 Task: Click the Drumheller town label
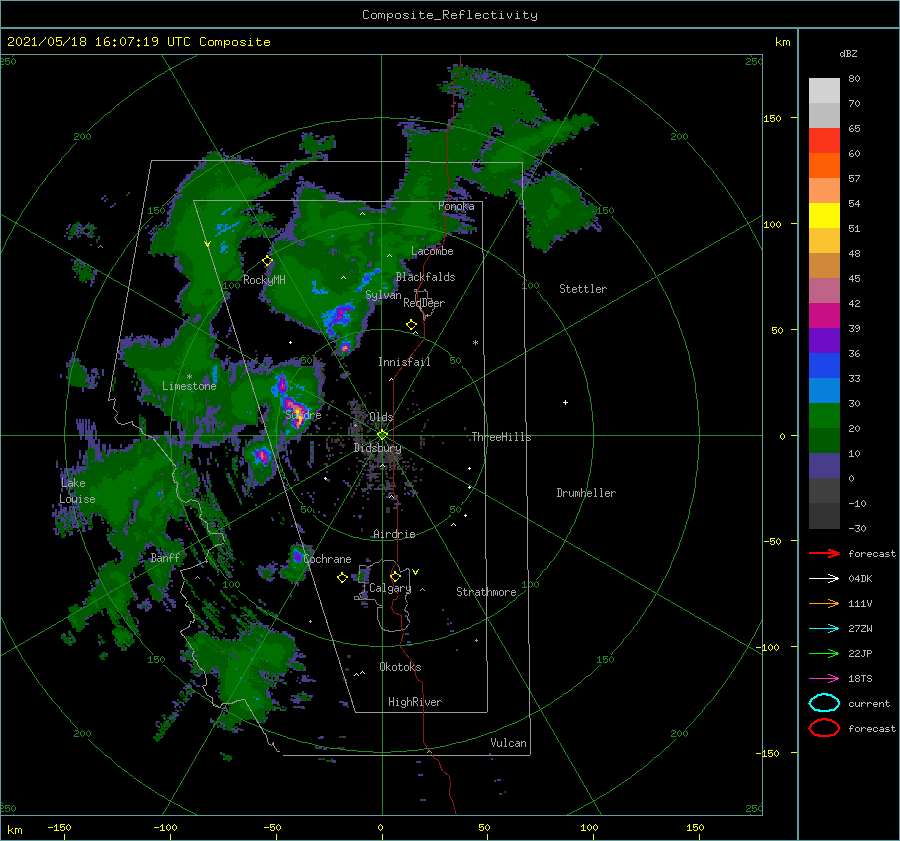click(x=586, y=493)
